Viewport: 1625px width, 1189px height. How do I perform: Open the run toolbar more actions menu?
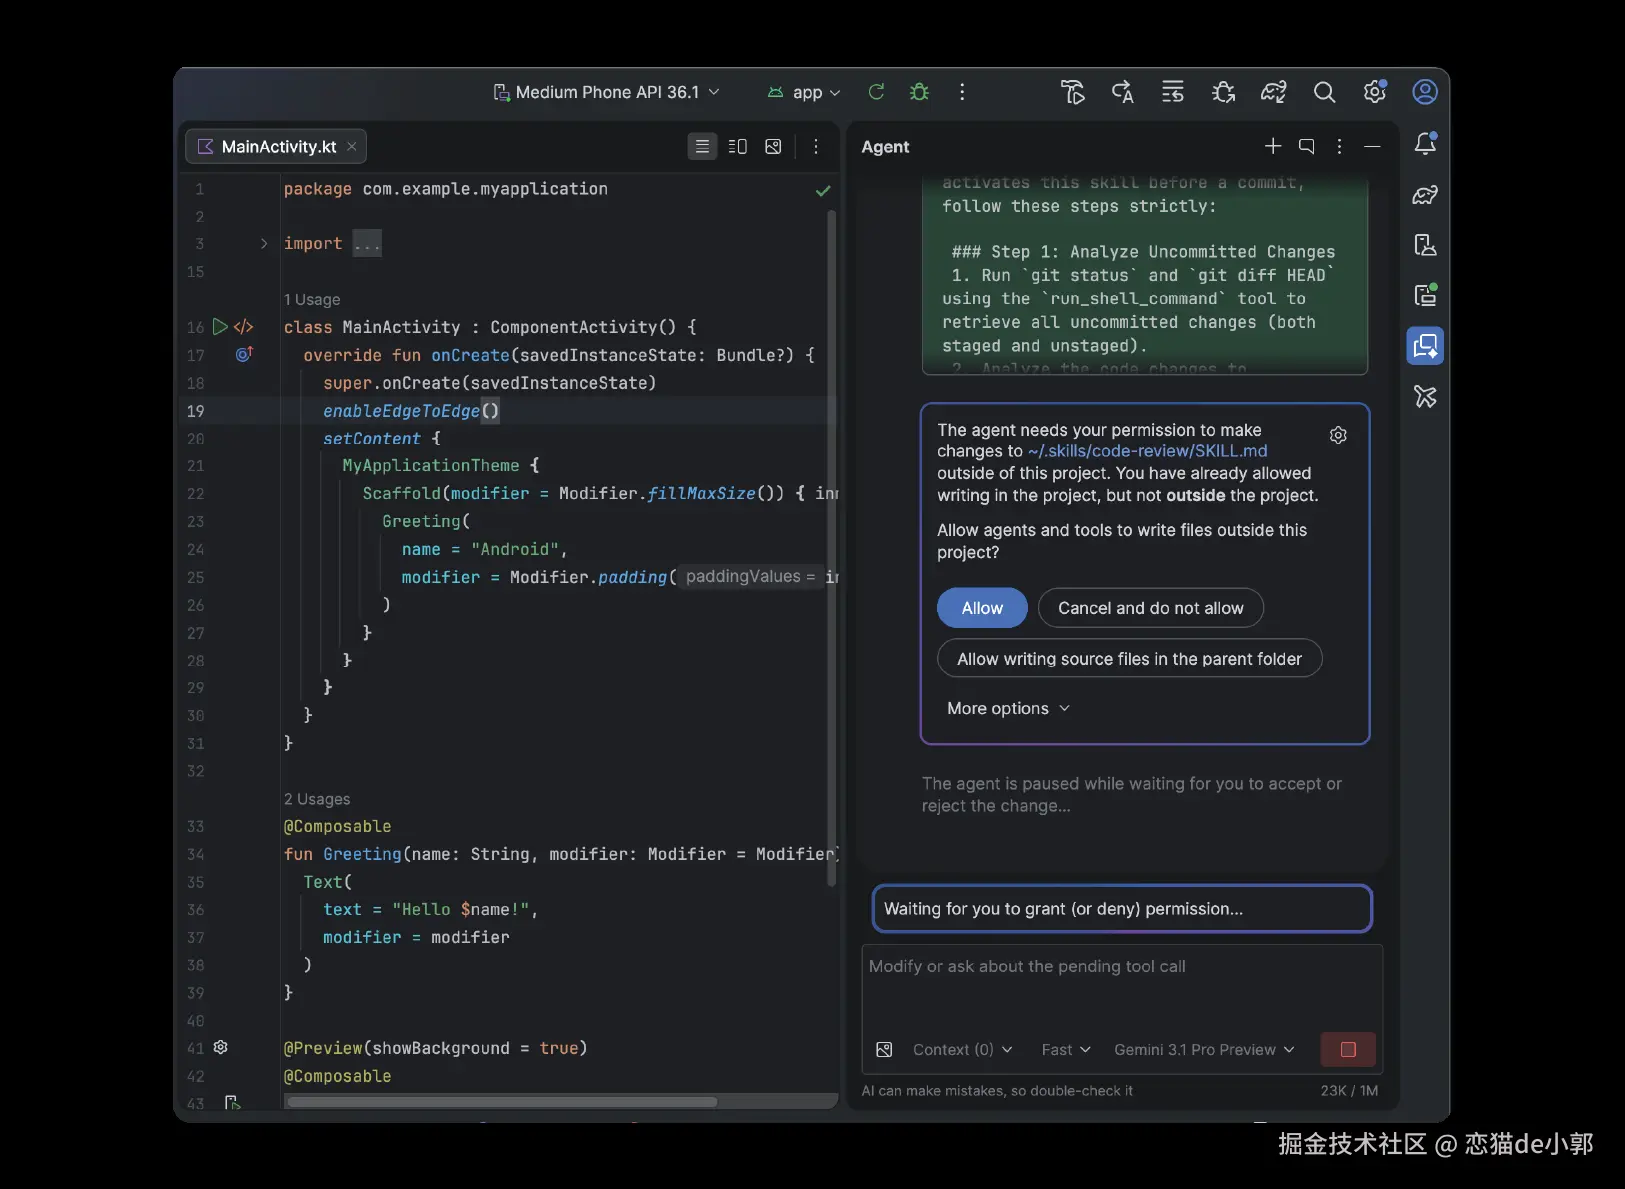click(962, 92)
